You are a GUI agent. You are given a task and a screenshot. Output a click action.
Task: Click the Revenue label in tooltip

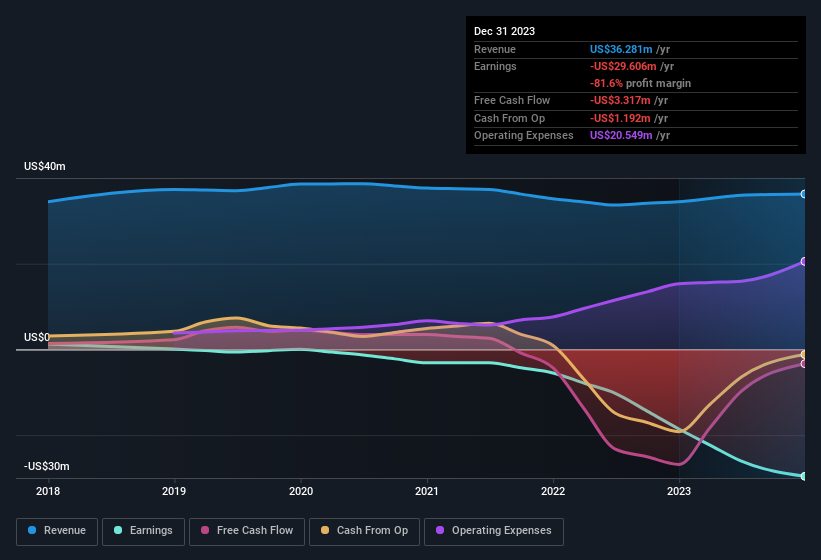[x=495, y=49]
